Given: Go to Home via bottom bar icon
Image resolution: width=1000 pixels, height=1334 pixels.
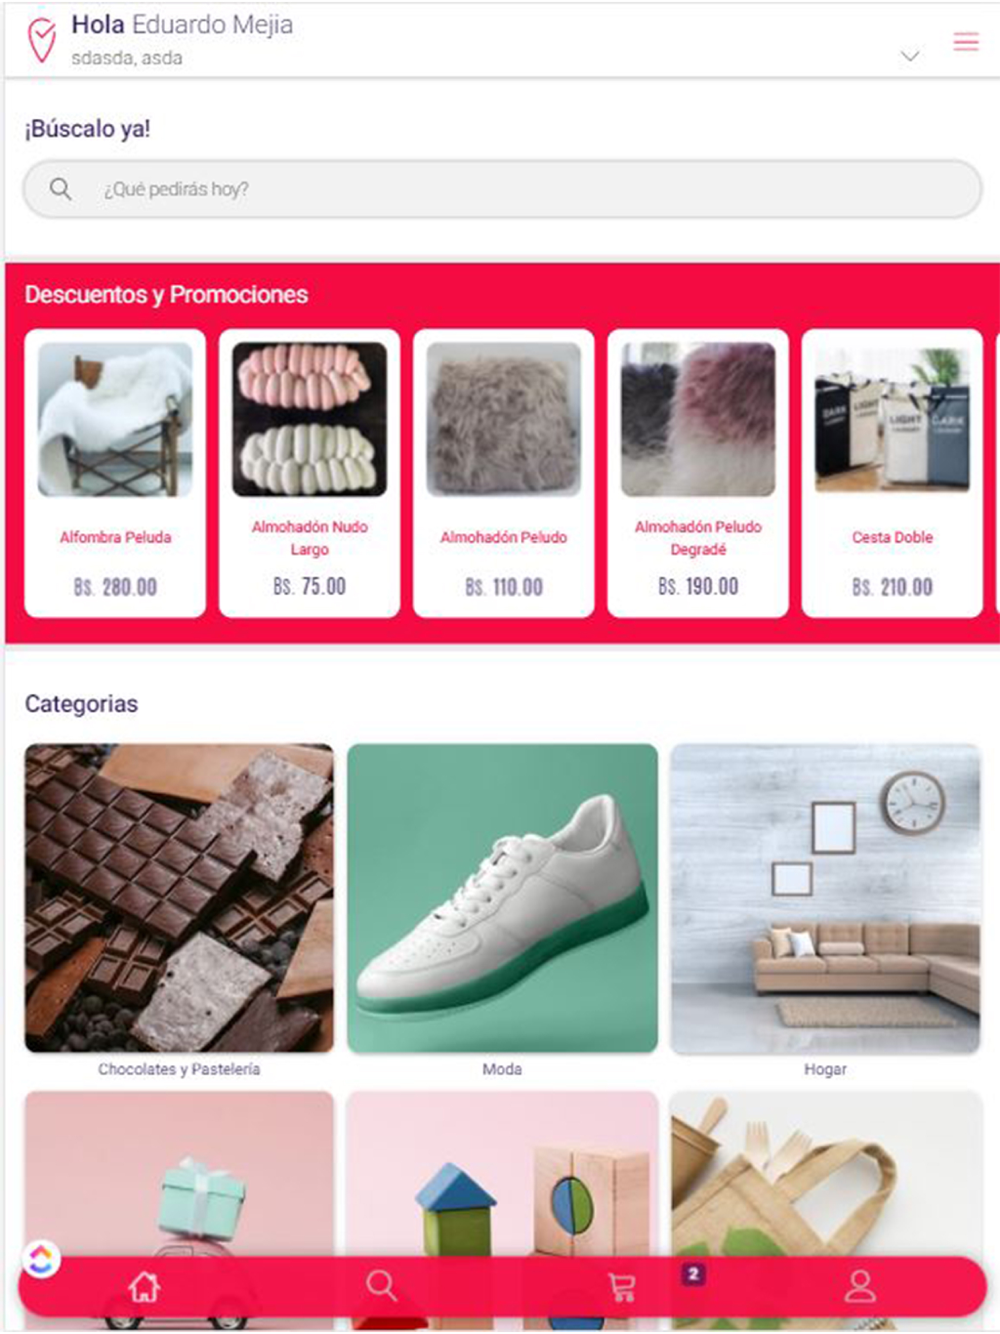Looking at the screenshot, I should click(145, 1286).
